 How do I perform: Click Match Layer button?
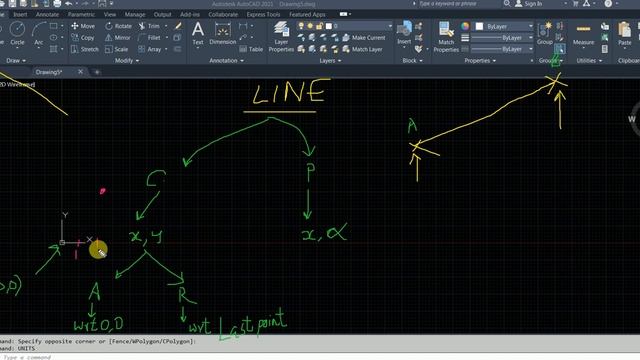[x=362, y=49]
